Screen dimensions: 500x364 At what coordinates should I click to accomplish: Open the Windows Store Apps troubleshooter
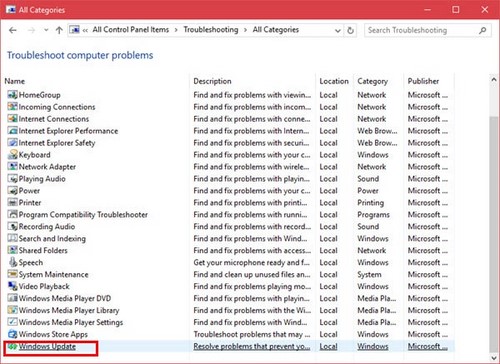[53, 334]
